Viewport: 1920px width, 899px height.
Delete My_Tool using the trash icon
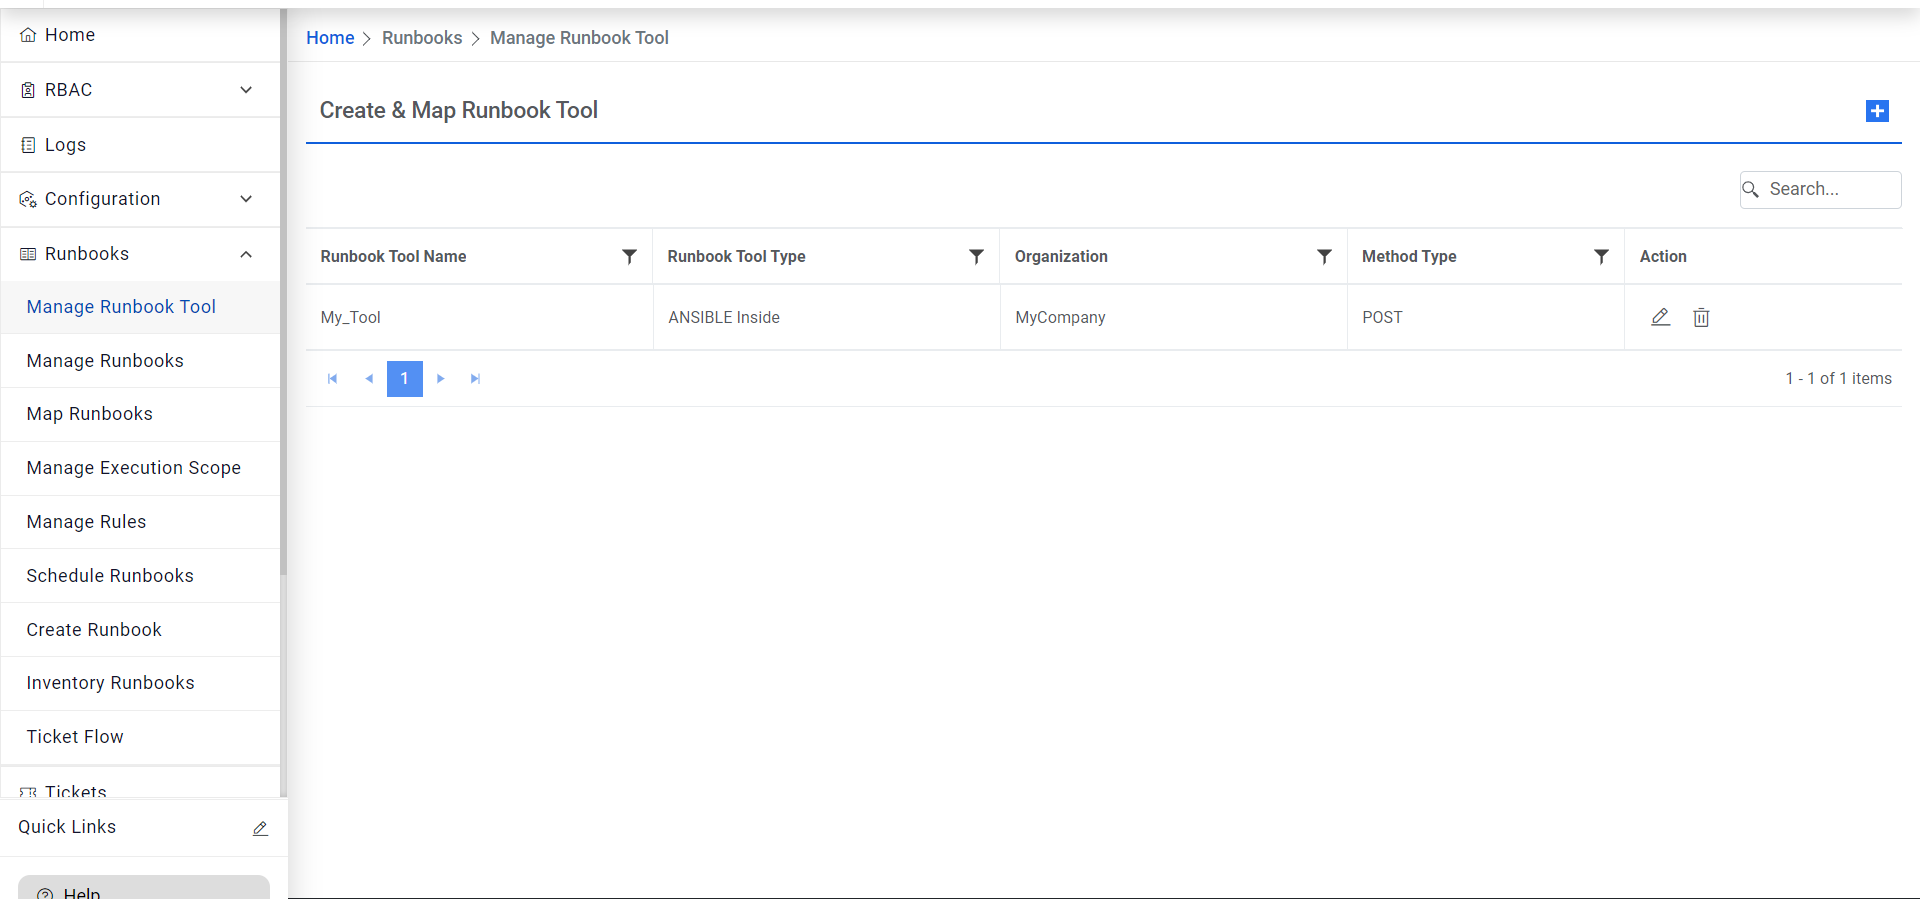point(1701,317)
